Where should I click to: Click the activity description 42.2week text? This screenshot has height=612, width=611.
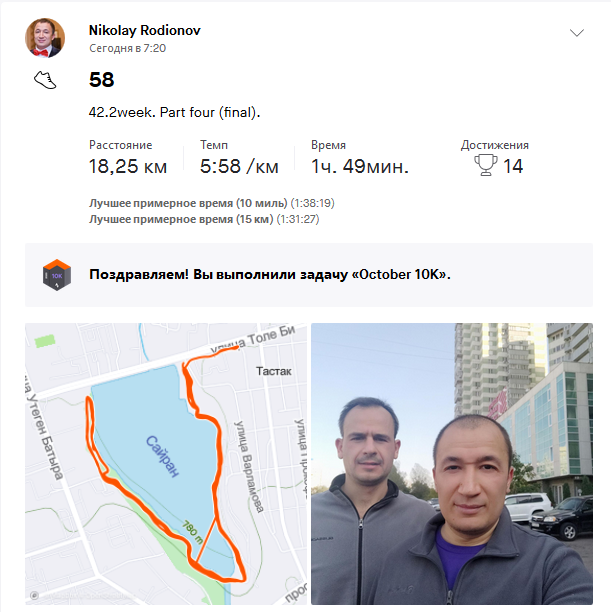click(x=174, y=112)
